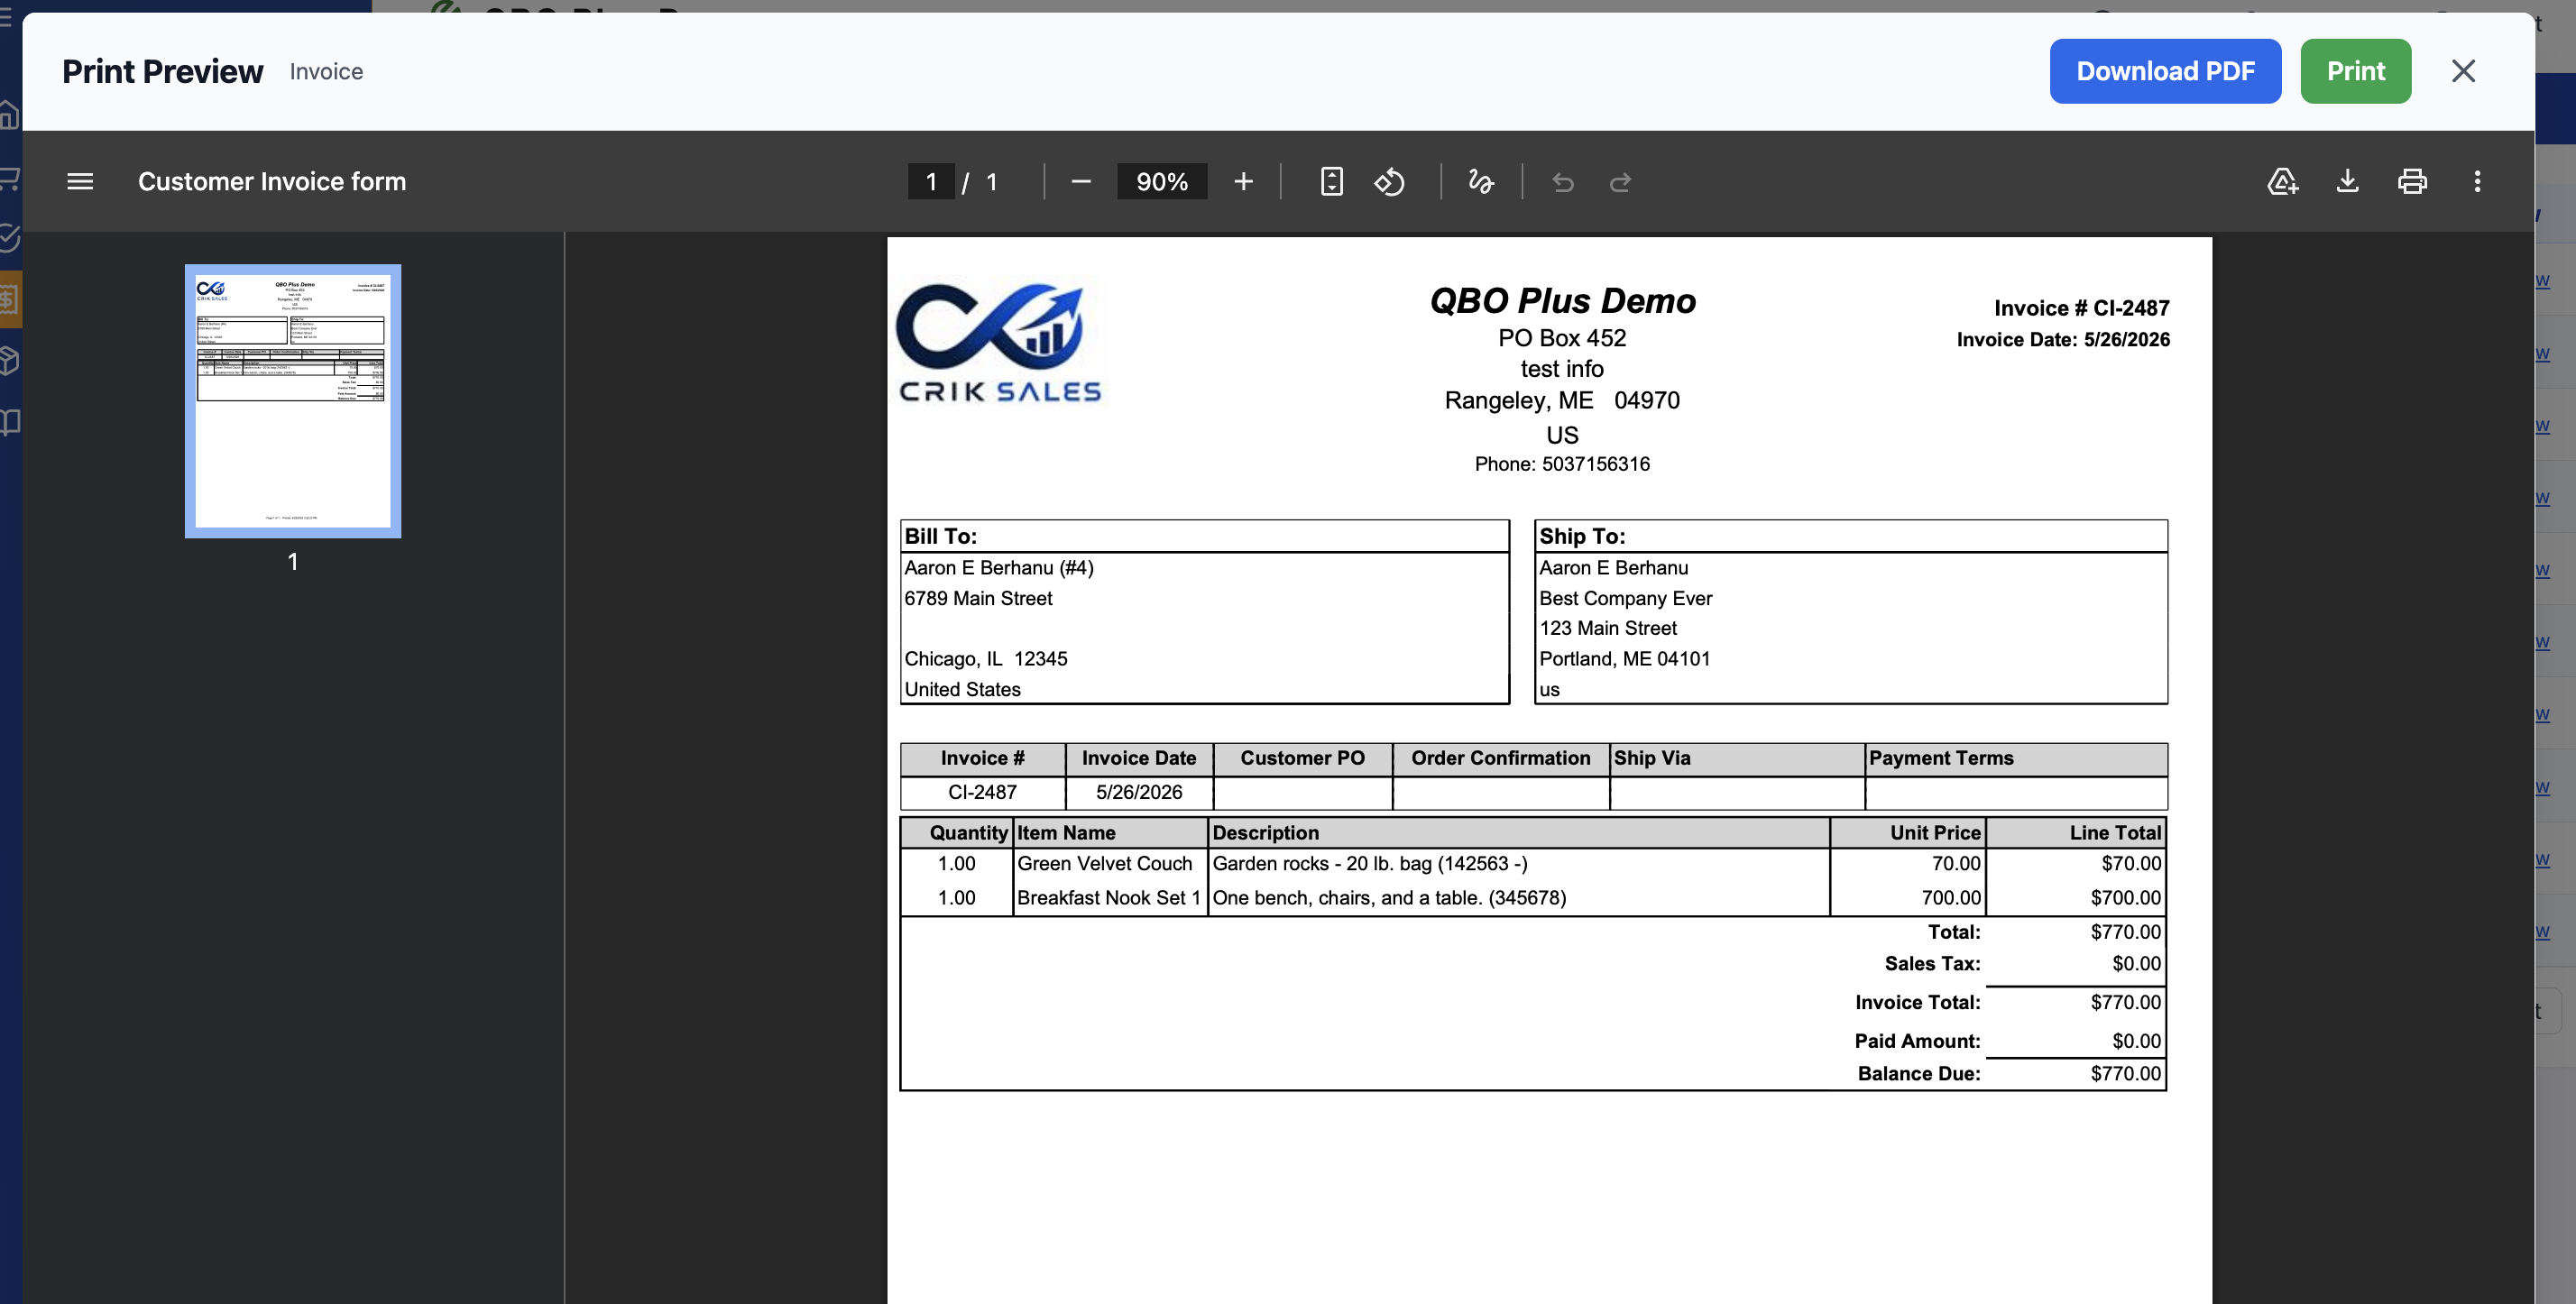The height and width of the screenshot is (1304, 2576).
Task: Click the box package icon in sidebar
Action: (9, 360)
